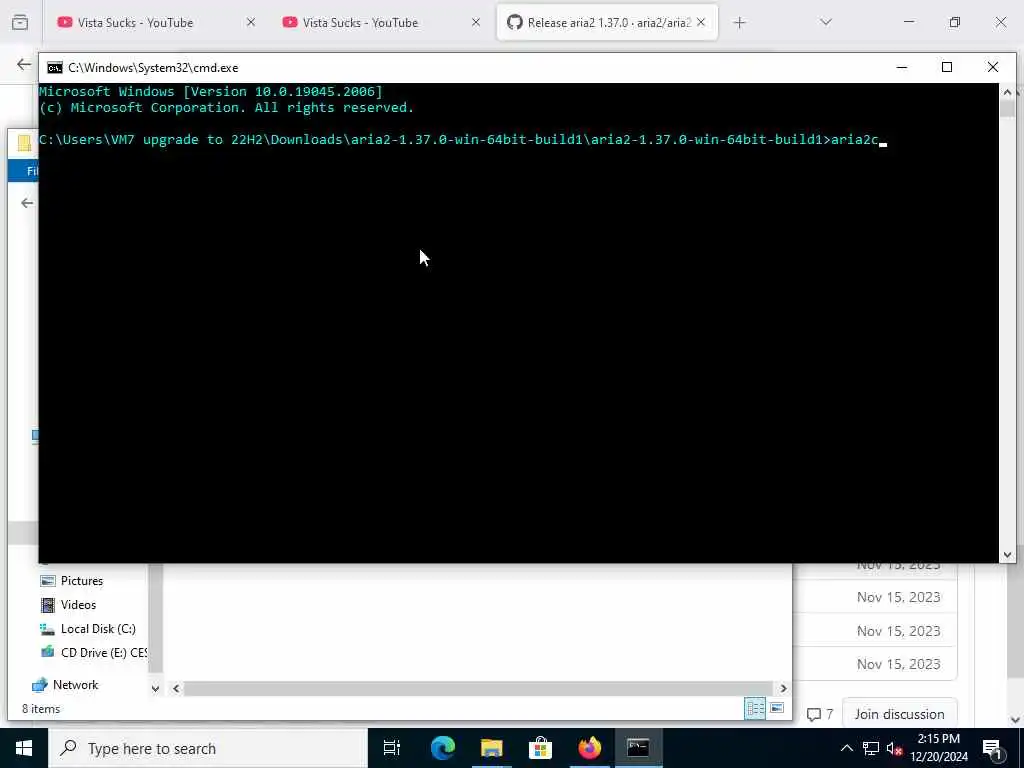Click the Videos folder icon
1024x768 pixels.
pos(48,605)
